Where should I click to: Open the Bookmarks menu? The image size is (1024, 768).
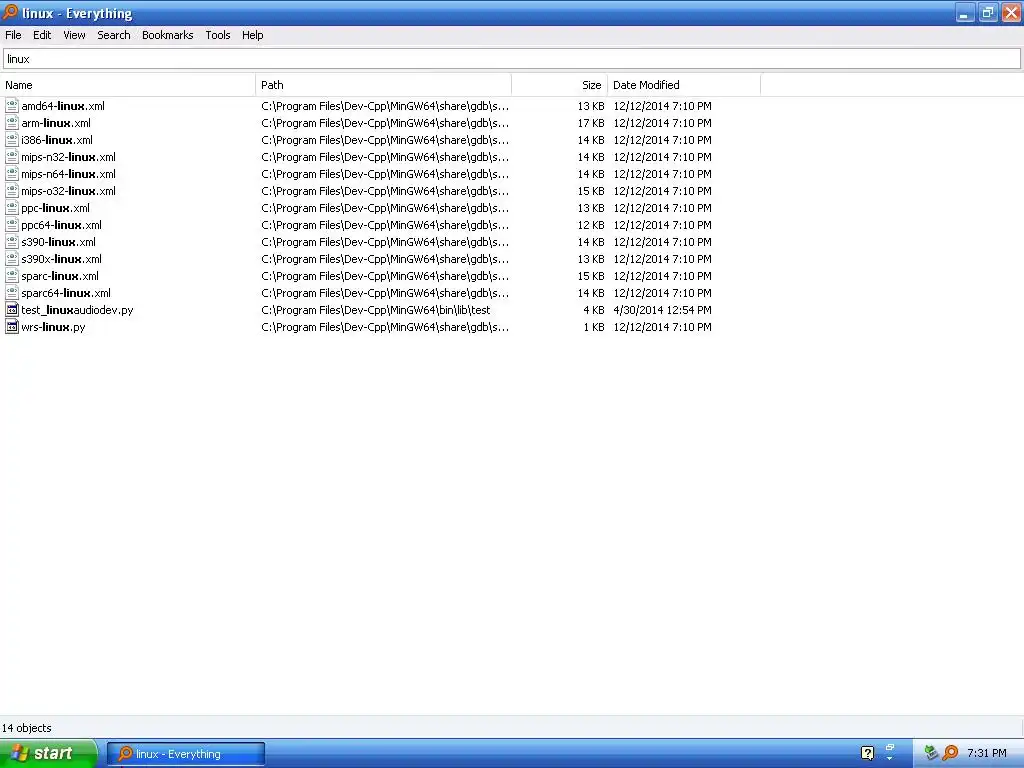[168, 35]
